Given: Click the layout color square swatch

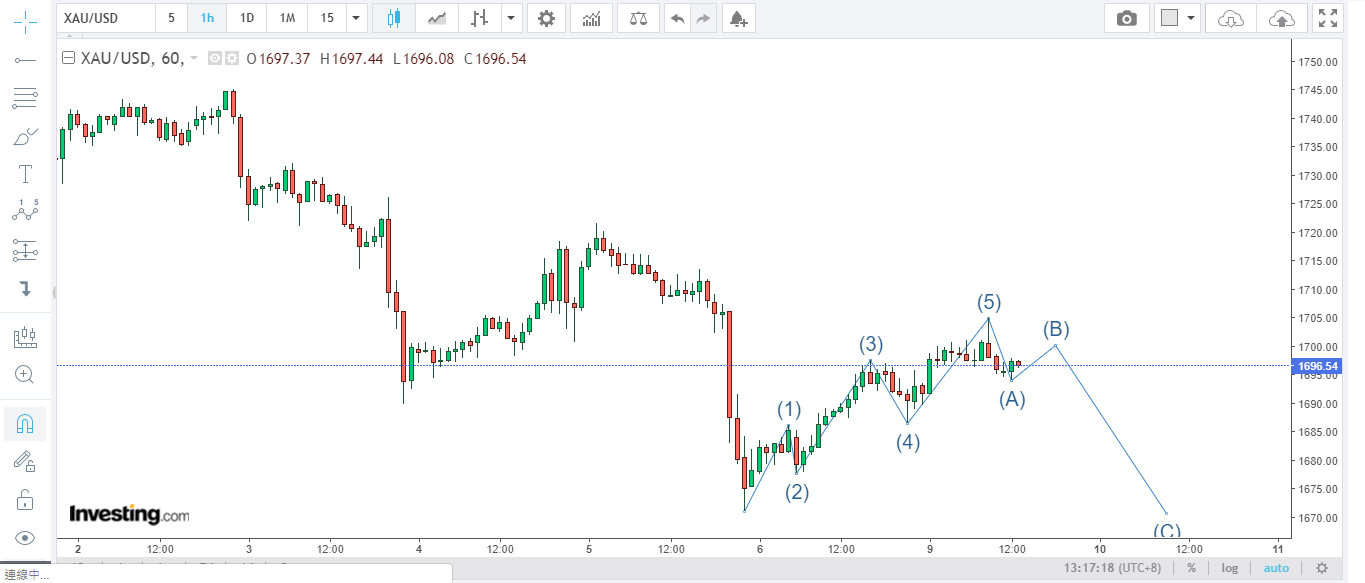Looking at the screenshot, I should pyautogui.click(x=1169, y=18).
